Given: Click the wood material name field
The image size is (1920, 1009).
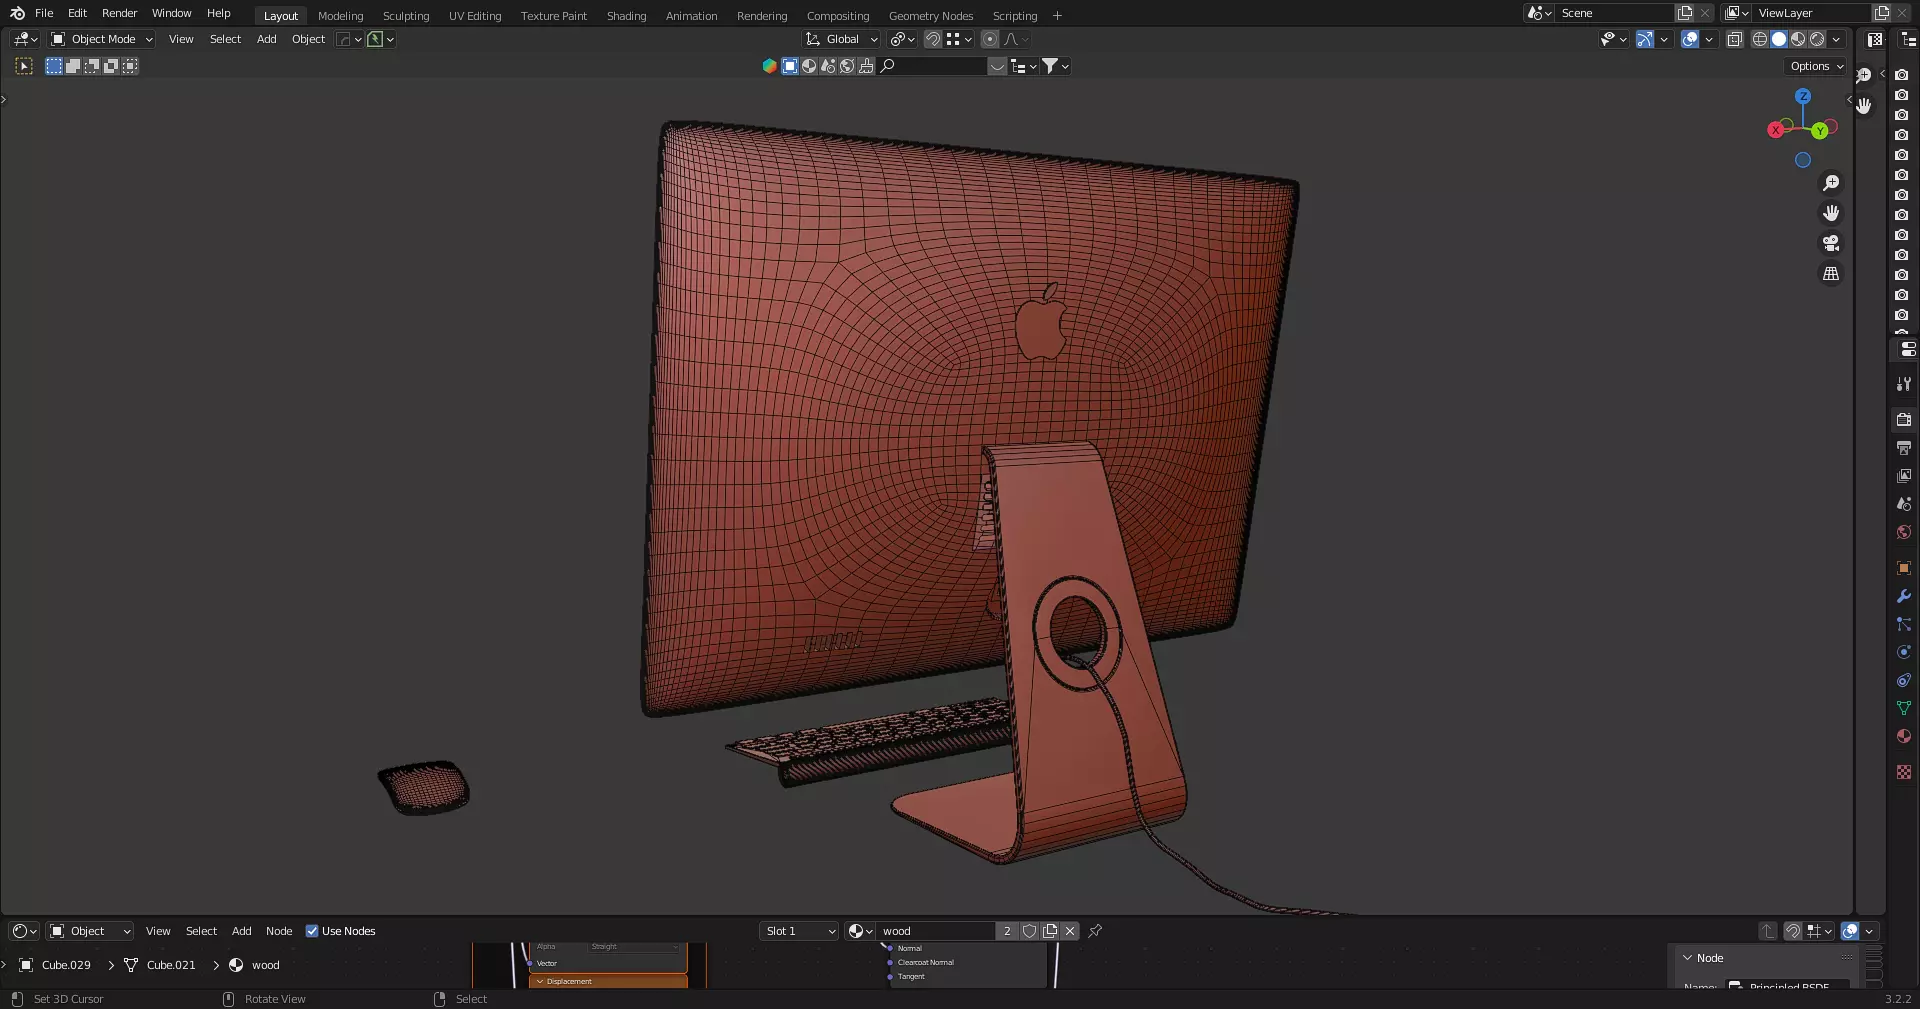Looking at the screenshot, I should [936, 931].
